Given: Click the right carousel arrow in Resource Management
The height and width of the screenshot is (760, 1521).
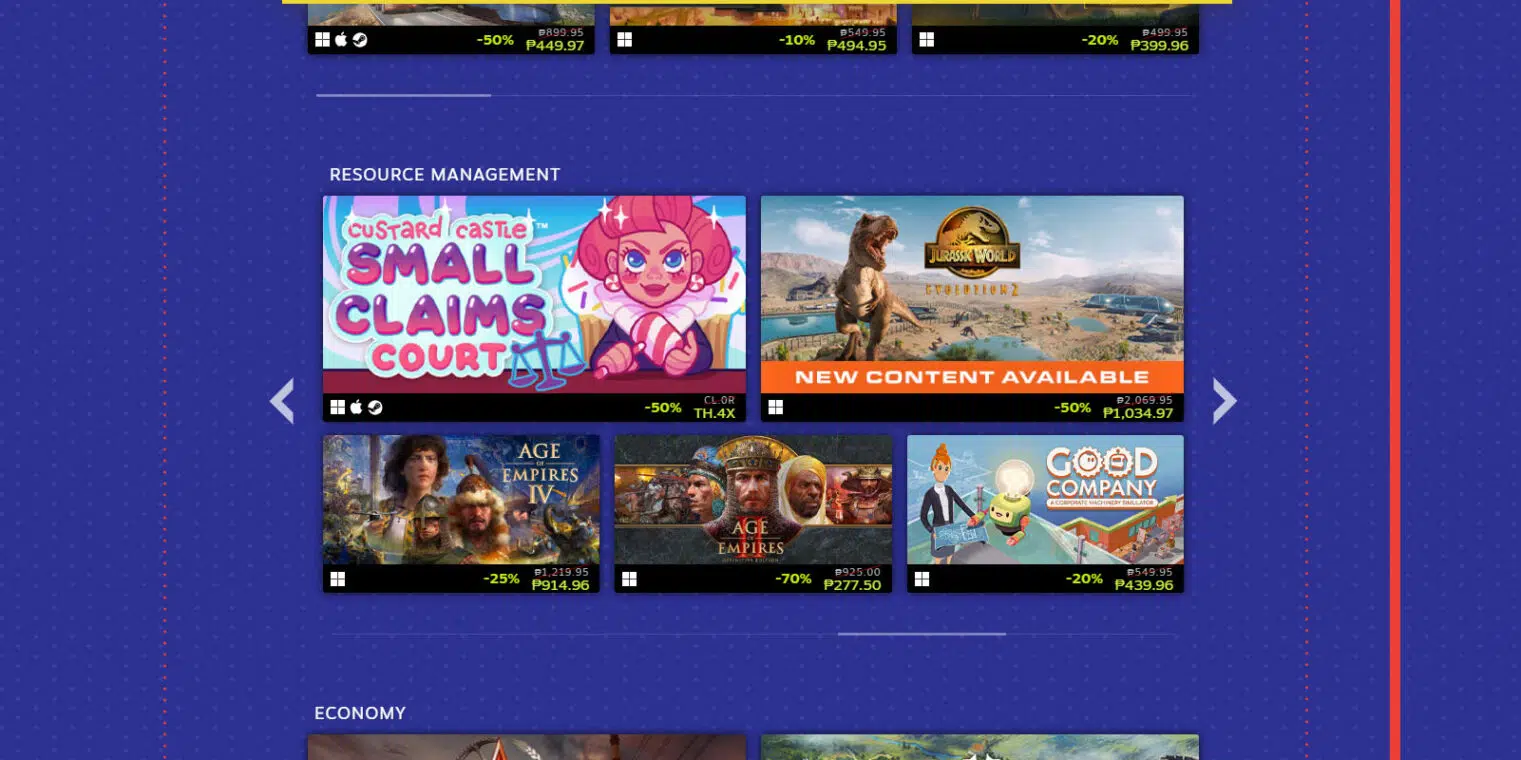Looking at the screenshot, I should pyautogui.click(x=1225, y=401).
